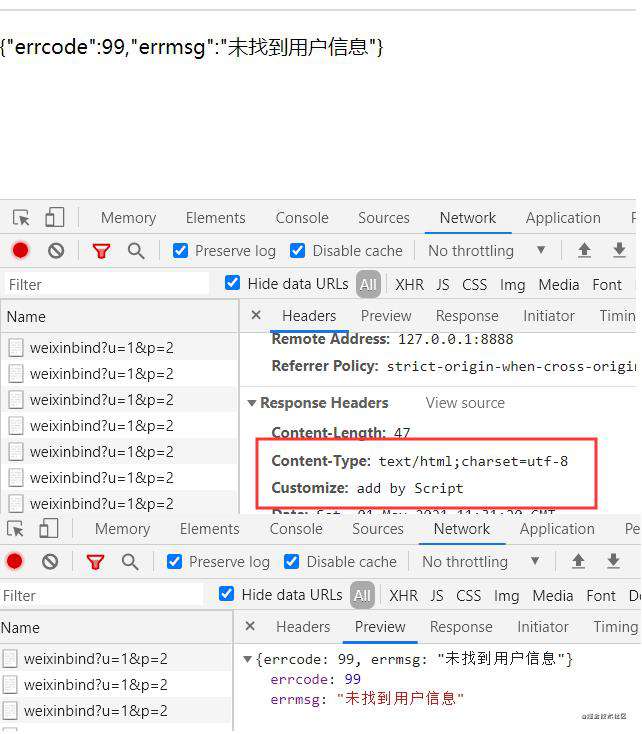Open Sources tab in lower DevTools

click(377, 529)
